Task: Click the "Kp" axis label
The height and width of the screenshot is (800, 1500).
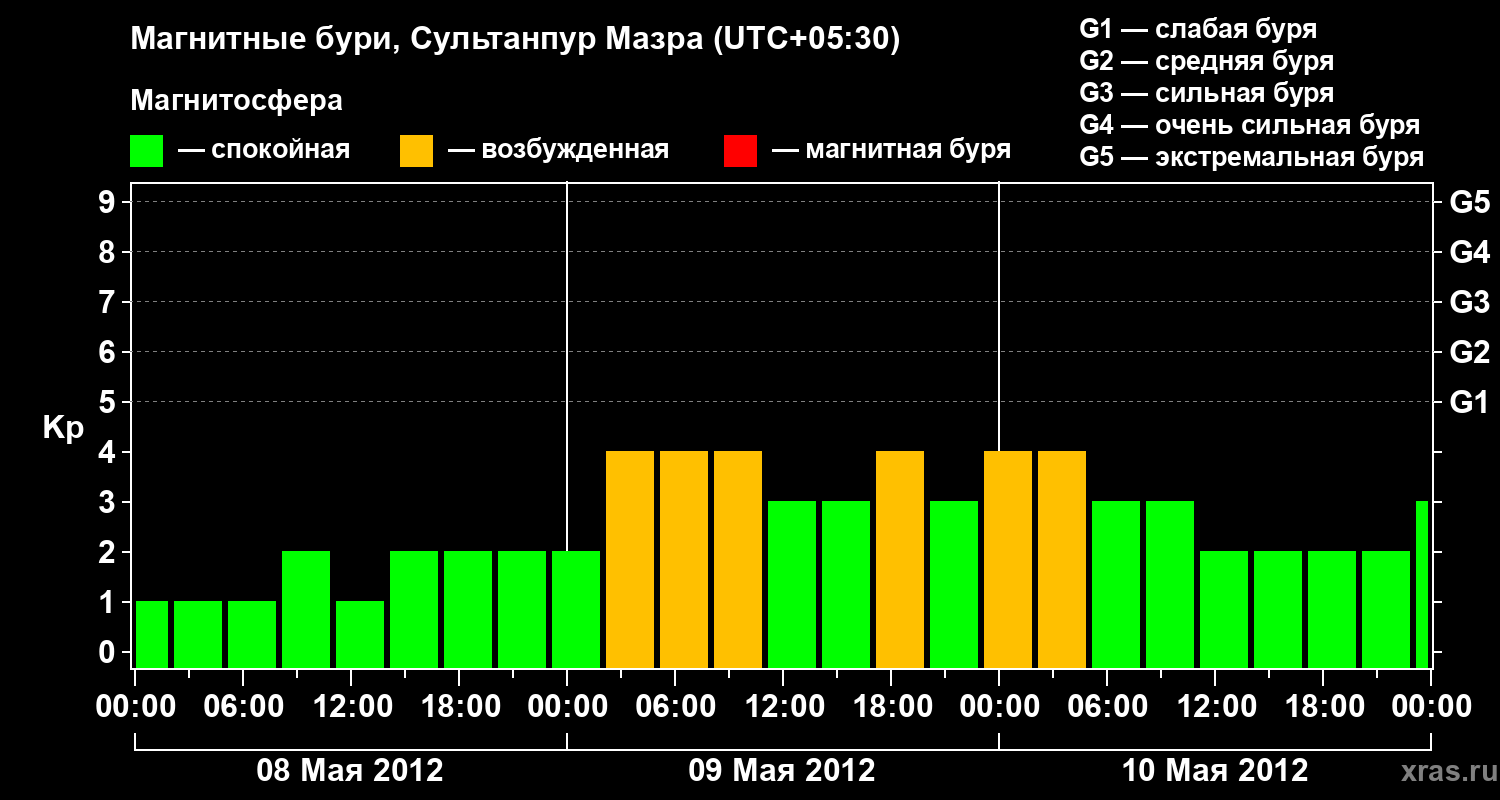Action: coord(63,428)
